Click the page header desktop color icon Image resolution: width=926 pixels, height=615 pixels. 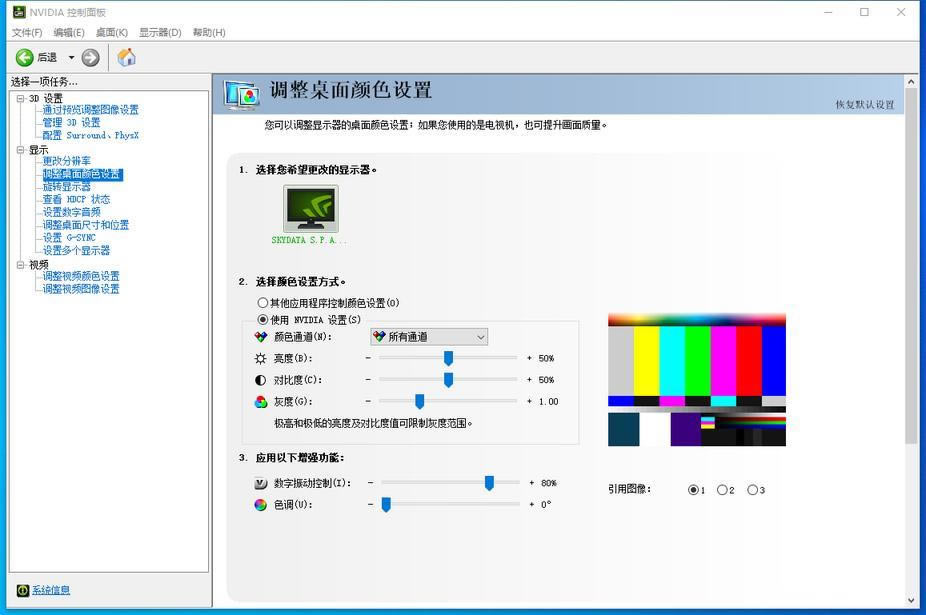[x=242, y=95]
